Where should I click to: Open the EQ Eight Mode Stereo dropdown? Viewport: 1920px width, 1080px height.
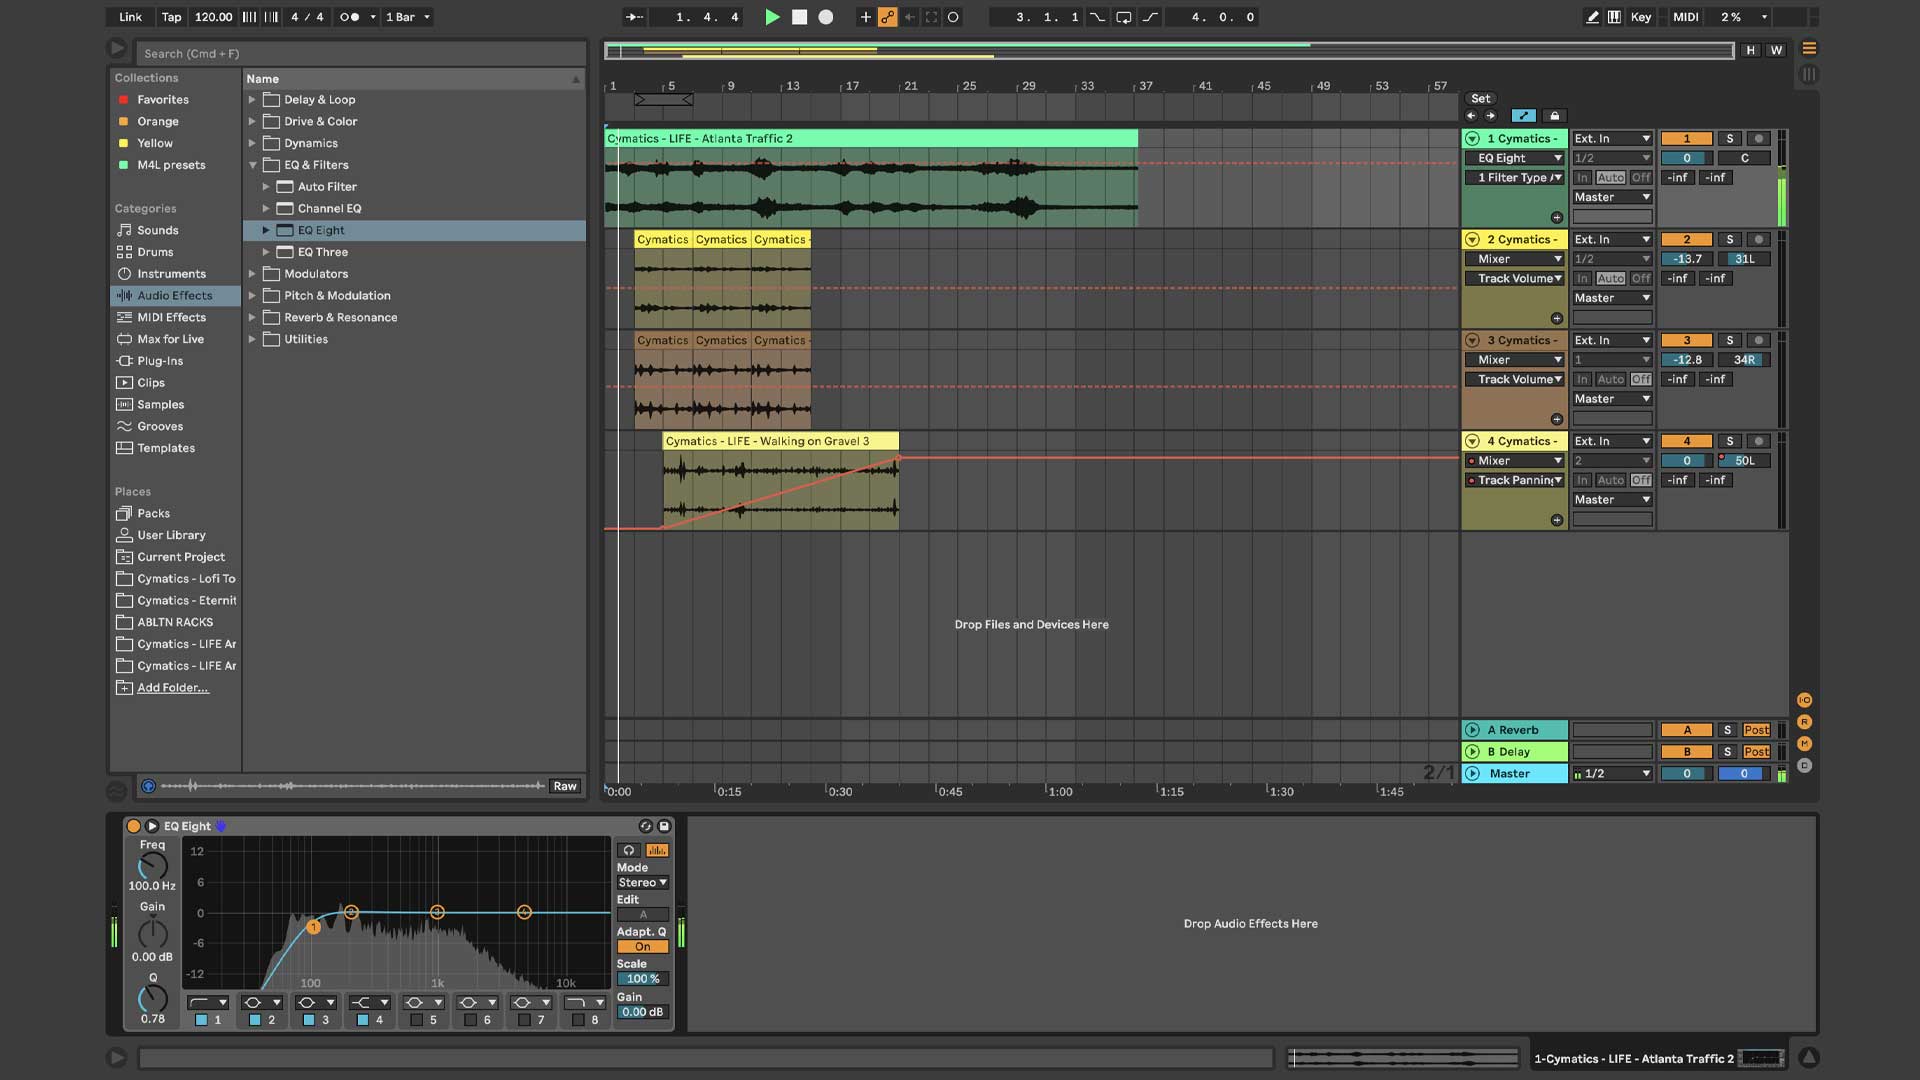pyautogui.click(x=642, y=883)
